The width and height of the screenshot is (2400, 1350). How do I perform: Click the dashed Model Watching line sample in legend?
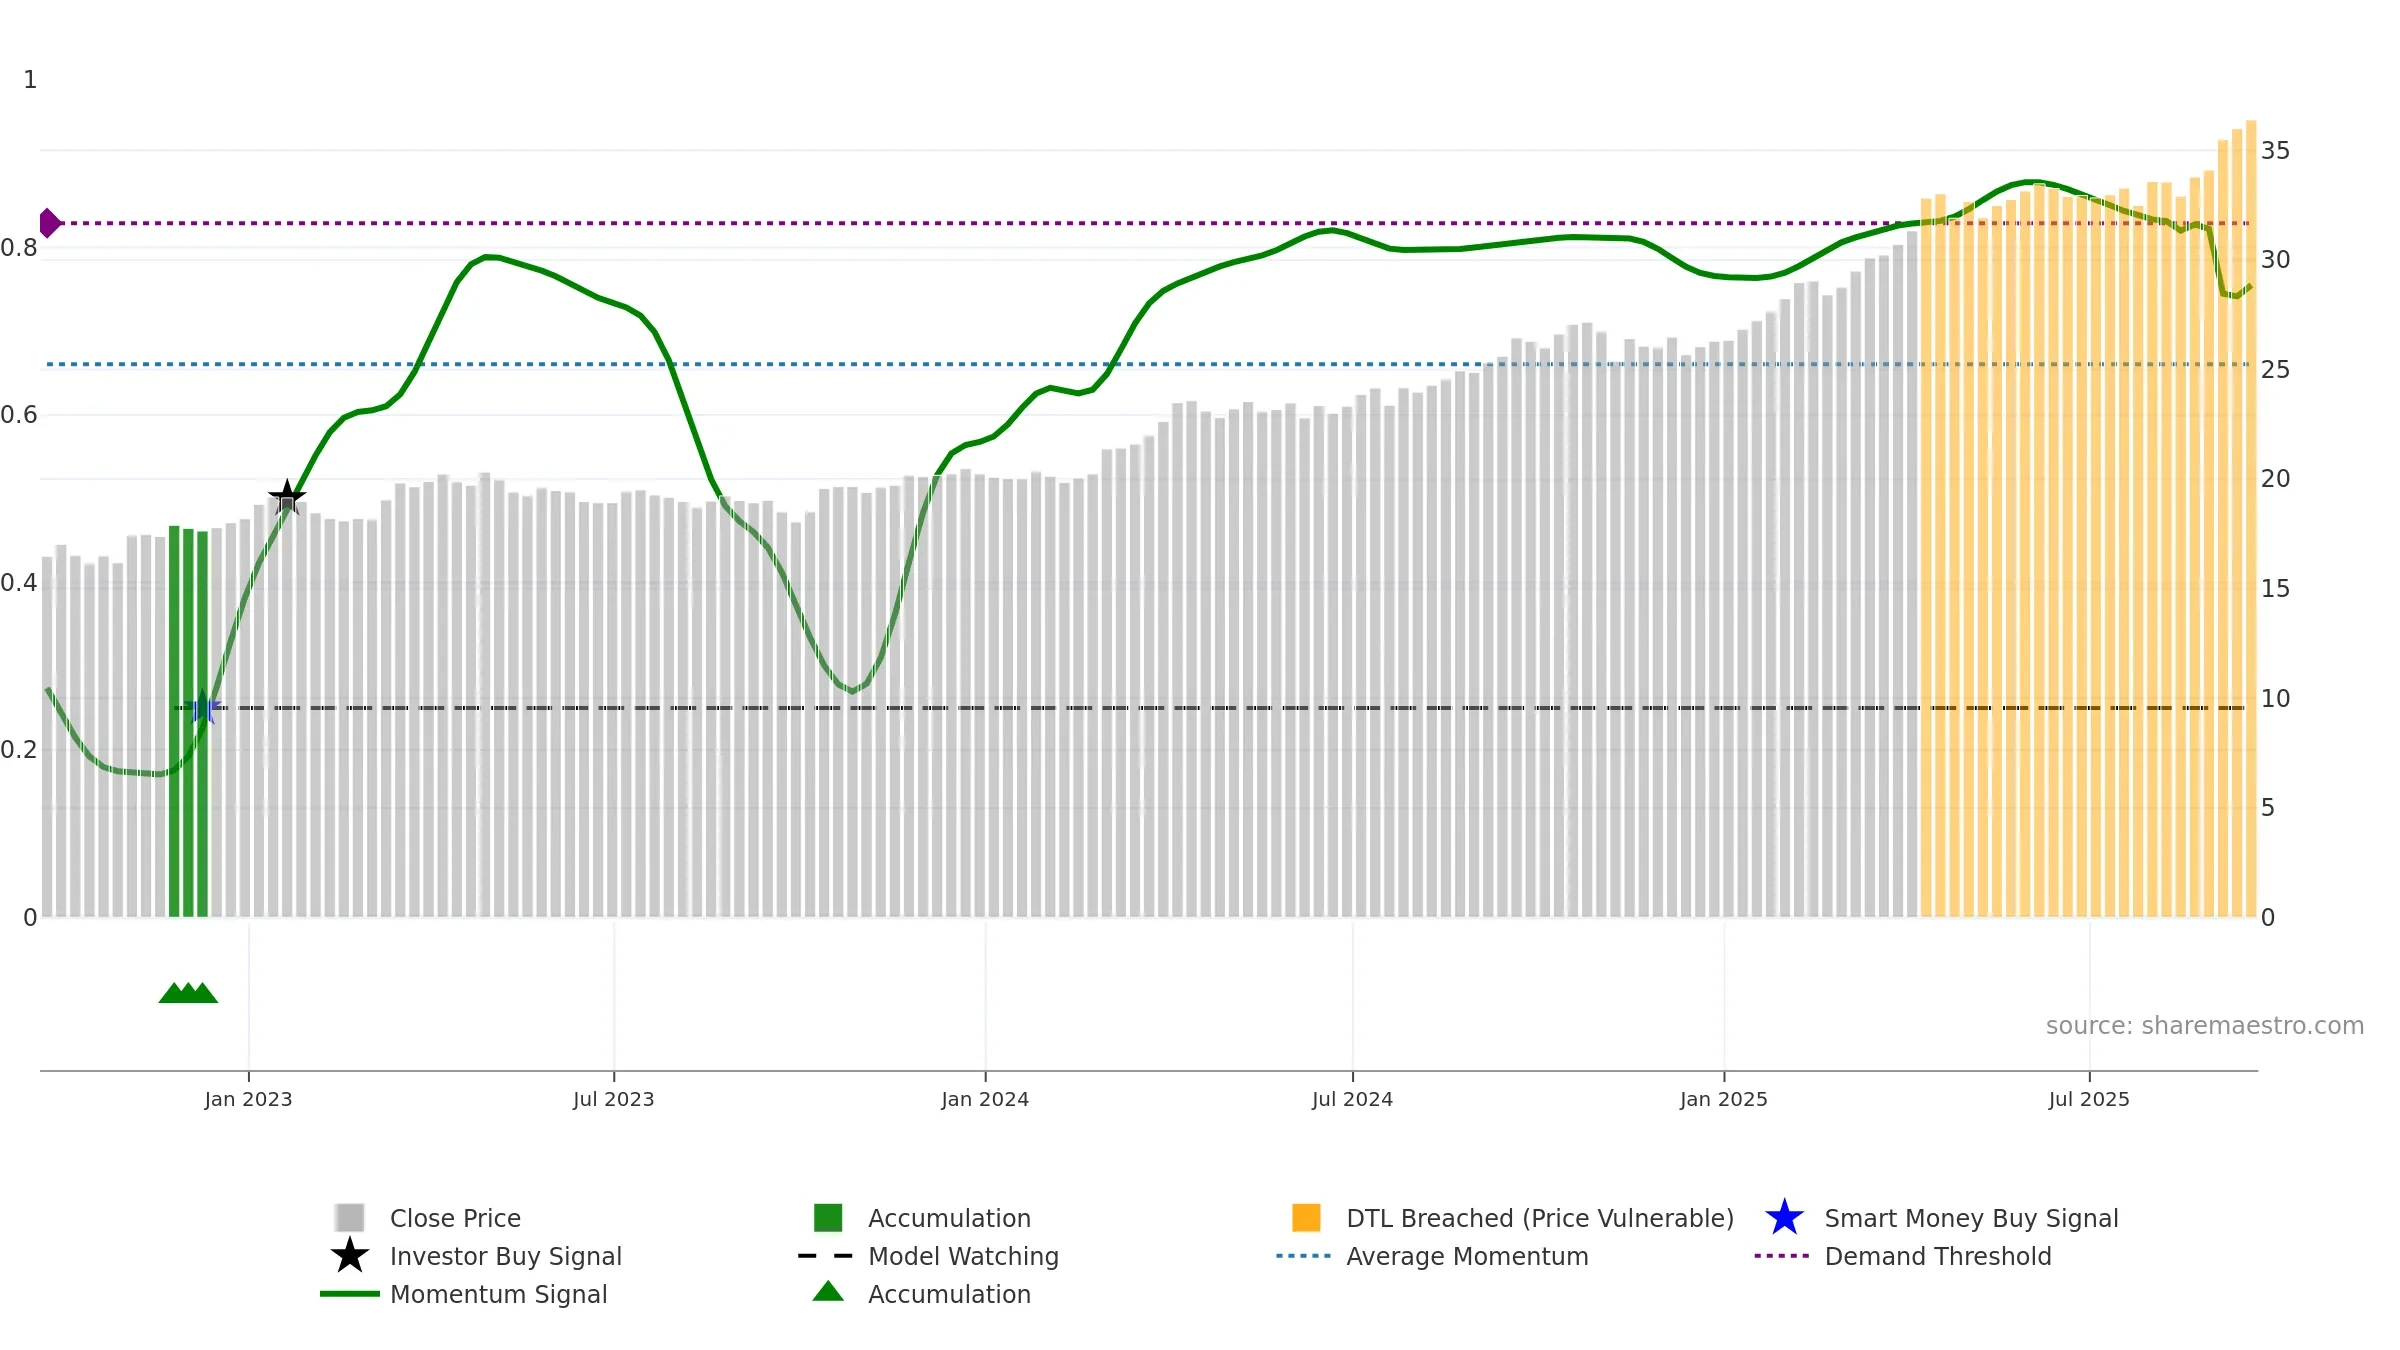(x=826, y=1255)
